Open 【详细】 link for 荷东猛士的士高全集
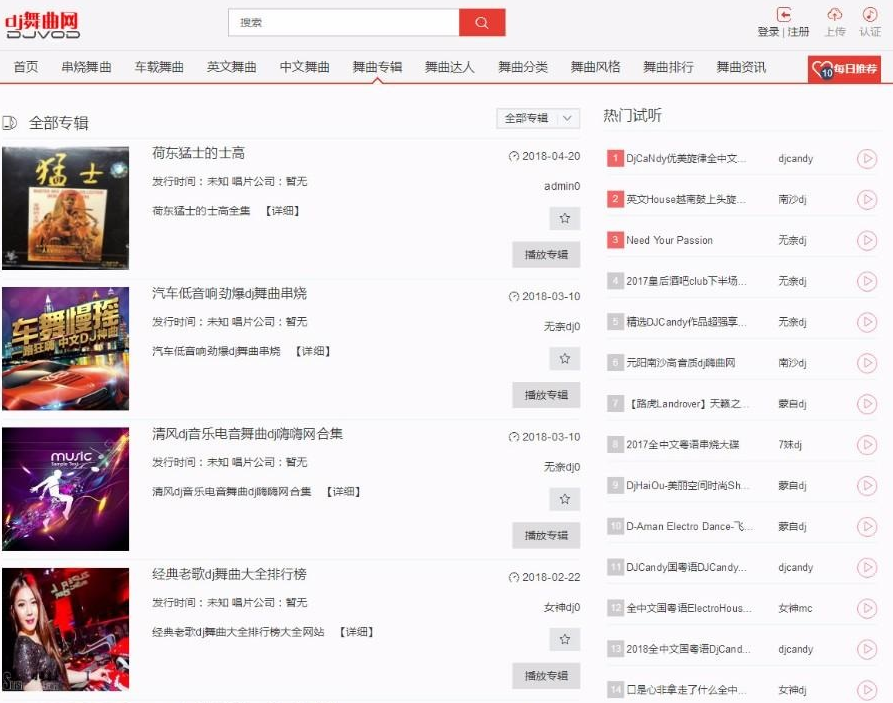The width and height of the screenshot is (893, 703). point(283,211)
